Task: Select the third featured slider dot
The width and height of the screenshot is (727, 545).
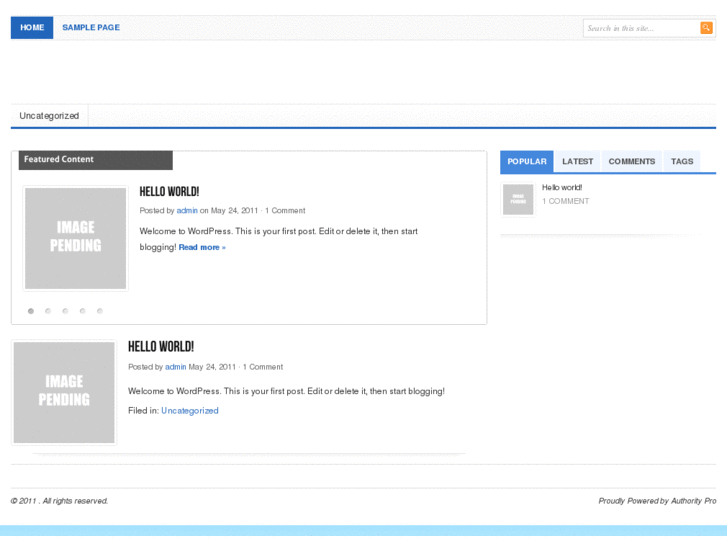Action: (x=65, y=311)
